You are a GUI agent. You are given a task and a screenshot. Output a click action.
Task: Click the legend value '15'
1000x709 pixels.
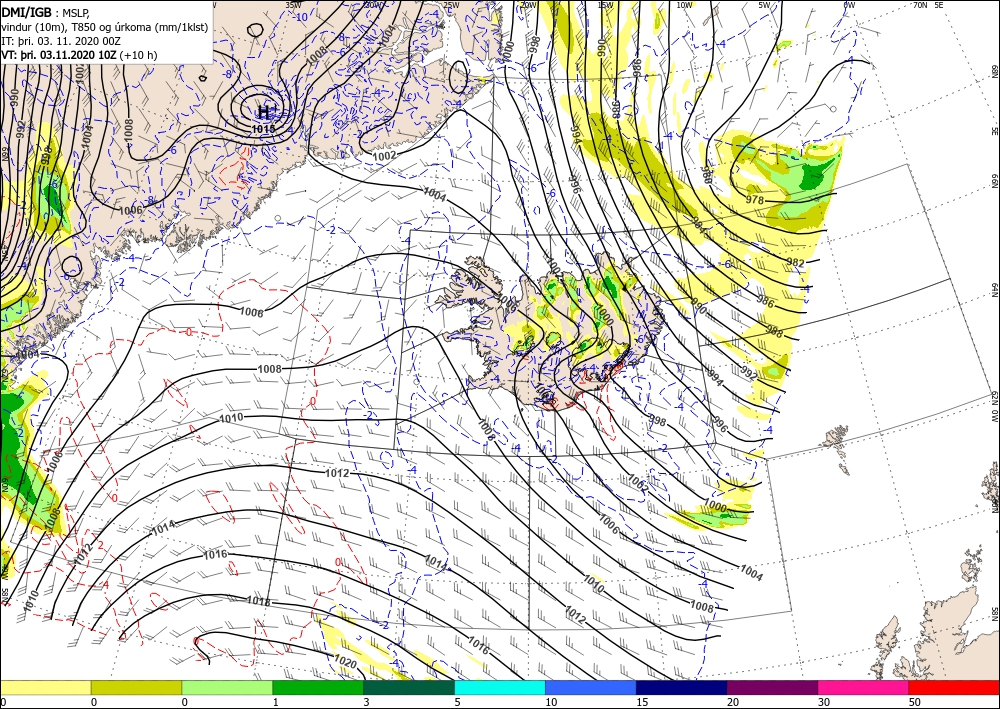click(642, 703)
